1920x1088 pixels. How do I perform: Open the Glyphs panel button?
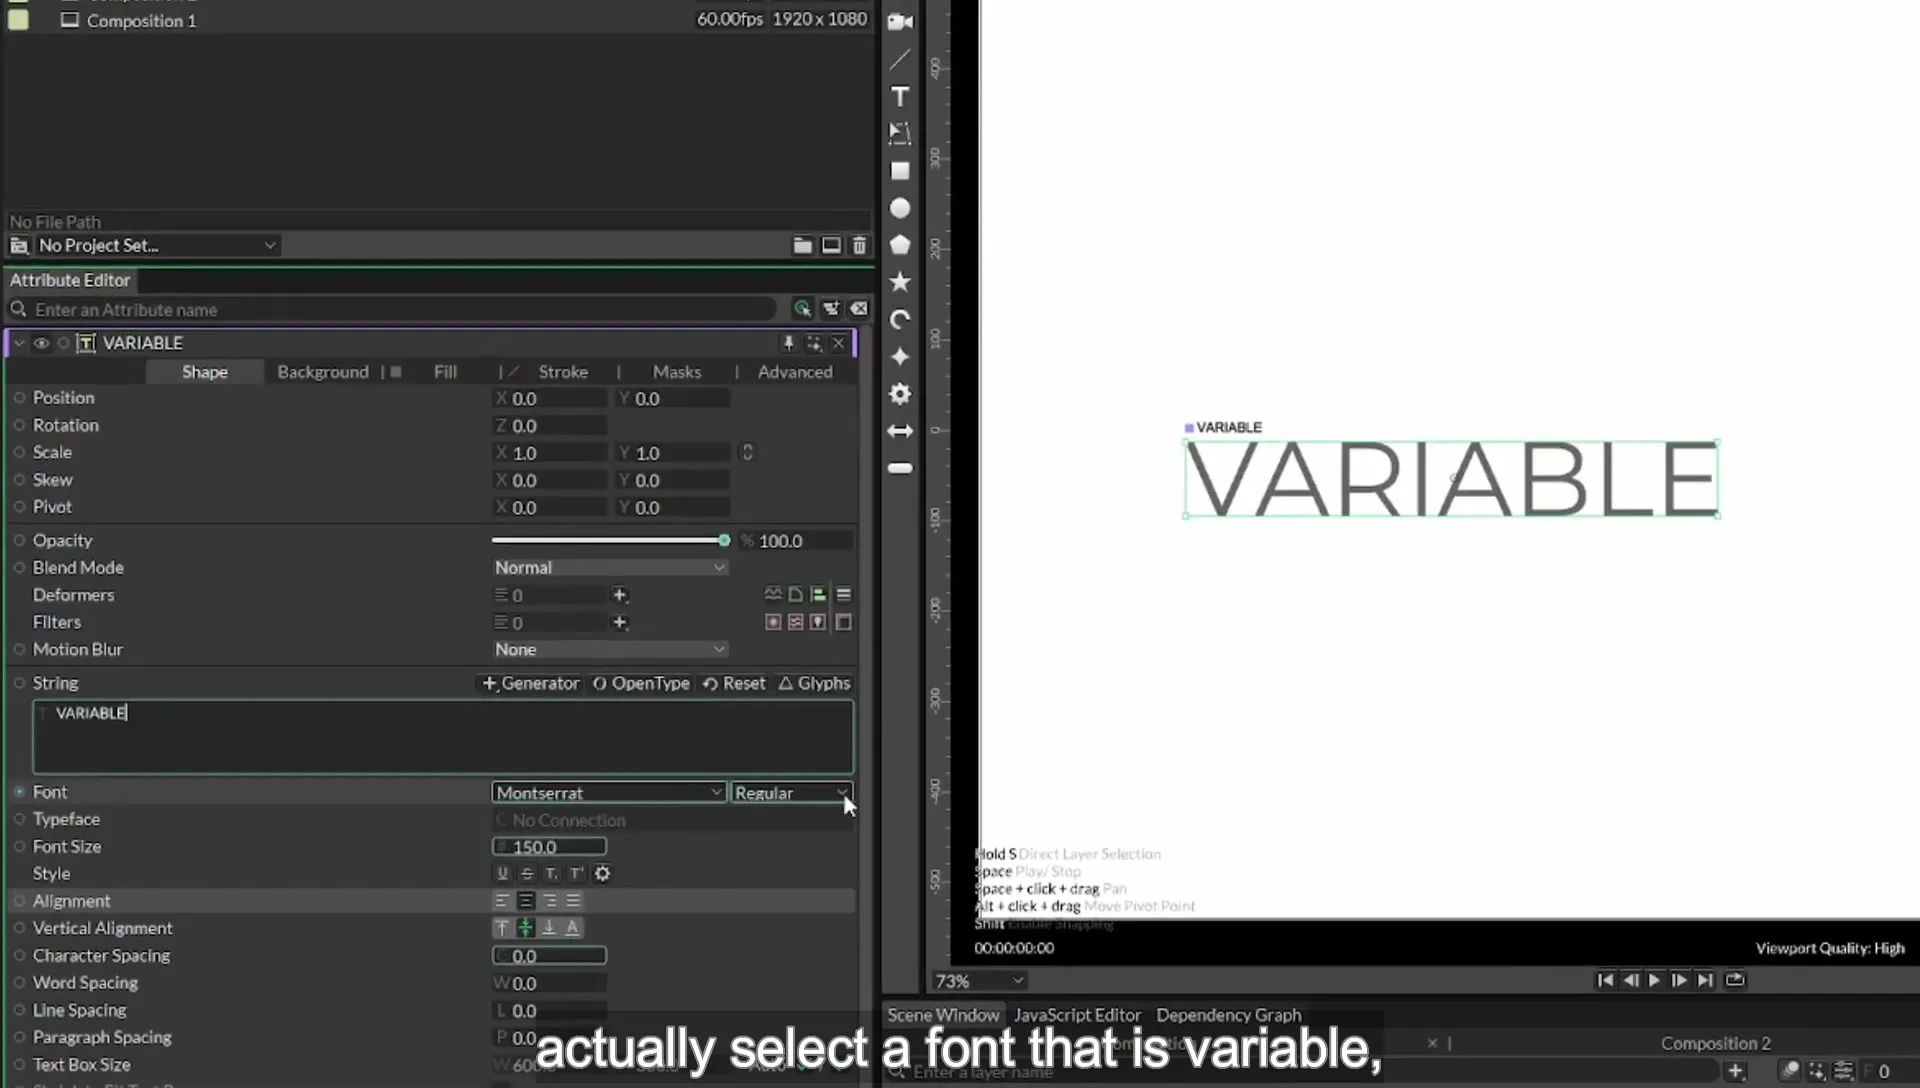point(814,683)
